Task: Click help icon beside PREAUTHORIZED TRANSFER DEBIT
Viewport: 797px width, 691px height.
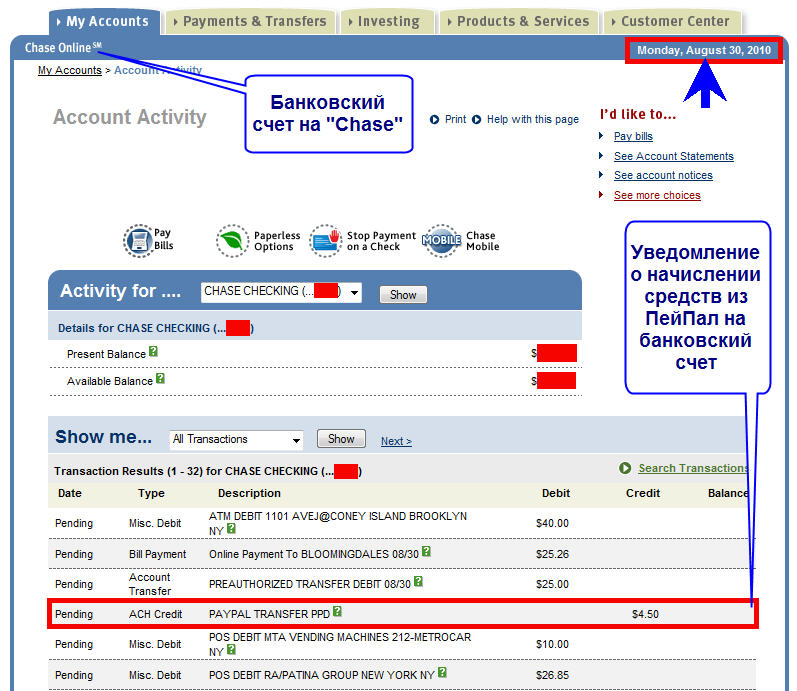Action: pyautogui.click(x=418, y=581)
